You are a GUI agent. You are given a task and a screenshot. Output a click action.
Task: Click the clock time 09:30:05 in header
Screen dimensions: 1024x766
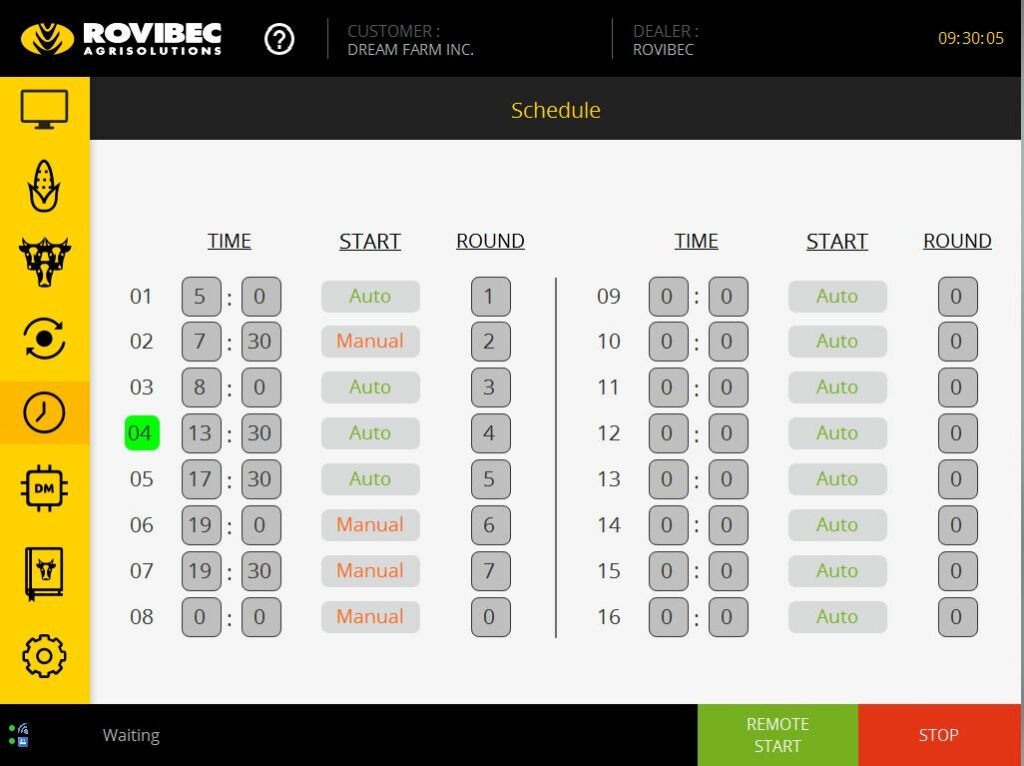pos(970,39)
